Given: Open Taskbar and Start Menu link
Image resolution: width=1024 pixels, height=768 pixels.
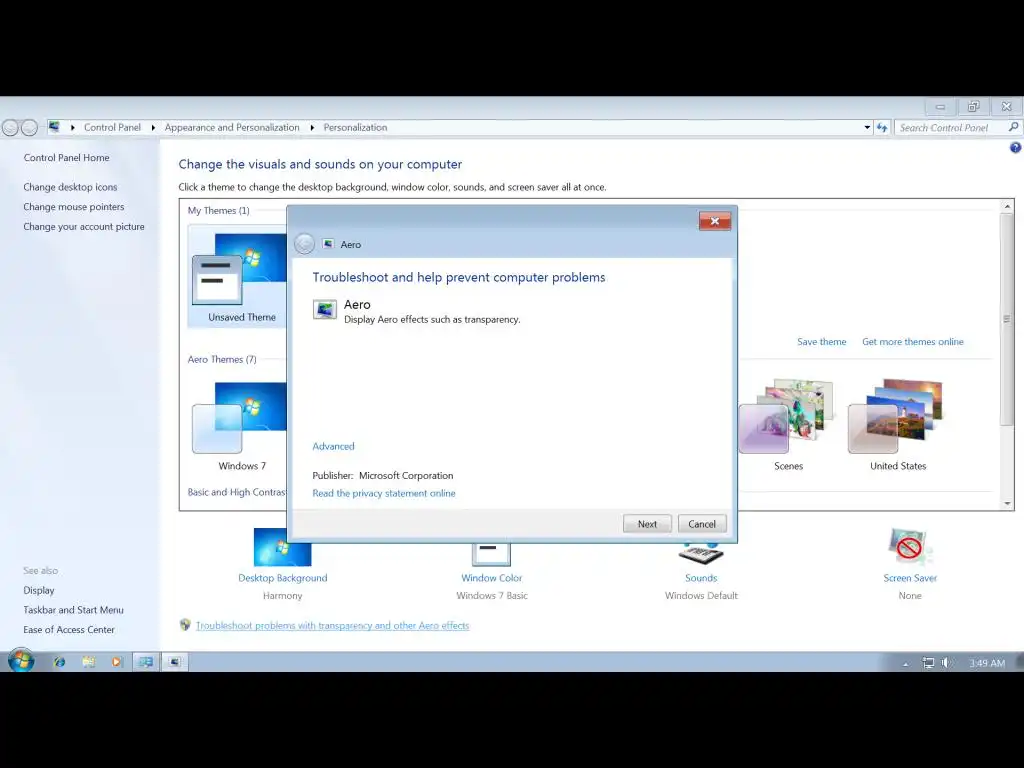Looking at the screenshot, I should click(x=74, y=610).
